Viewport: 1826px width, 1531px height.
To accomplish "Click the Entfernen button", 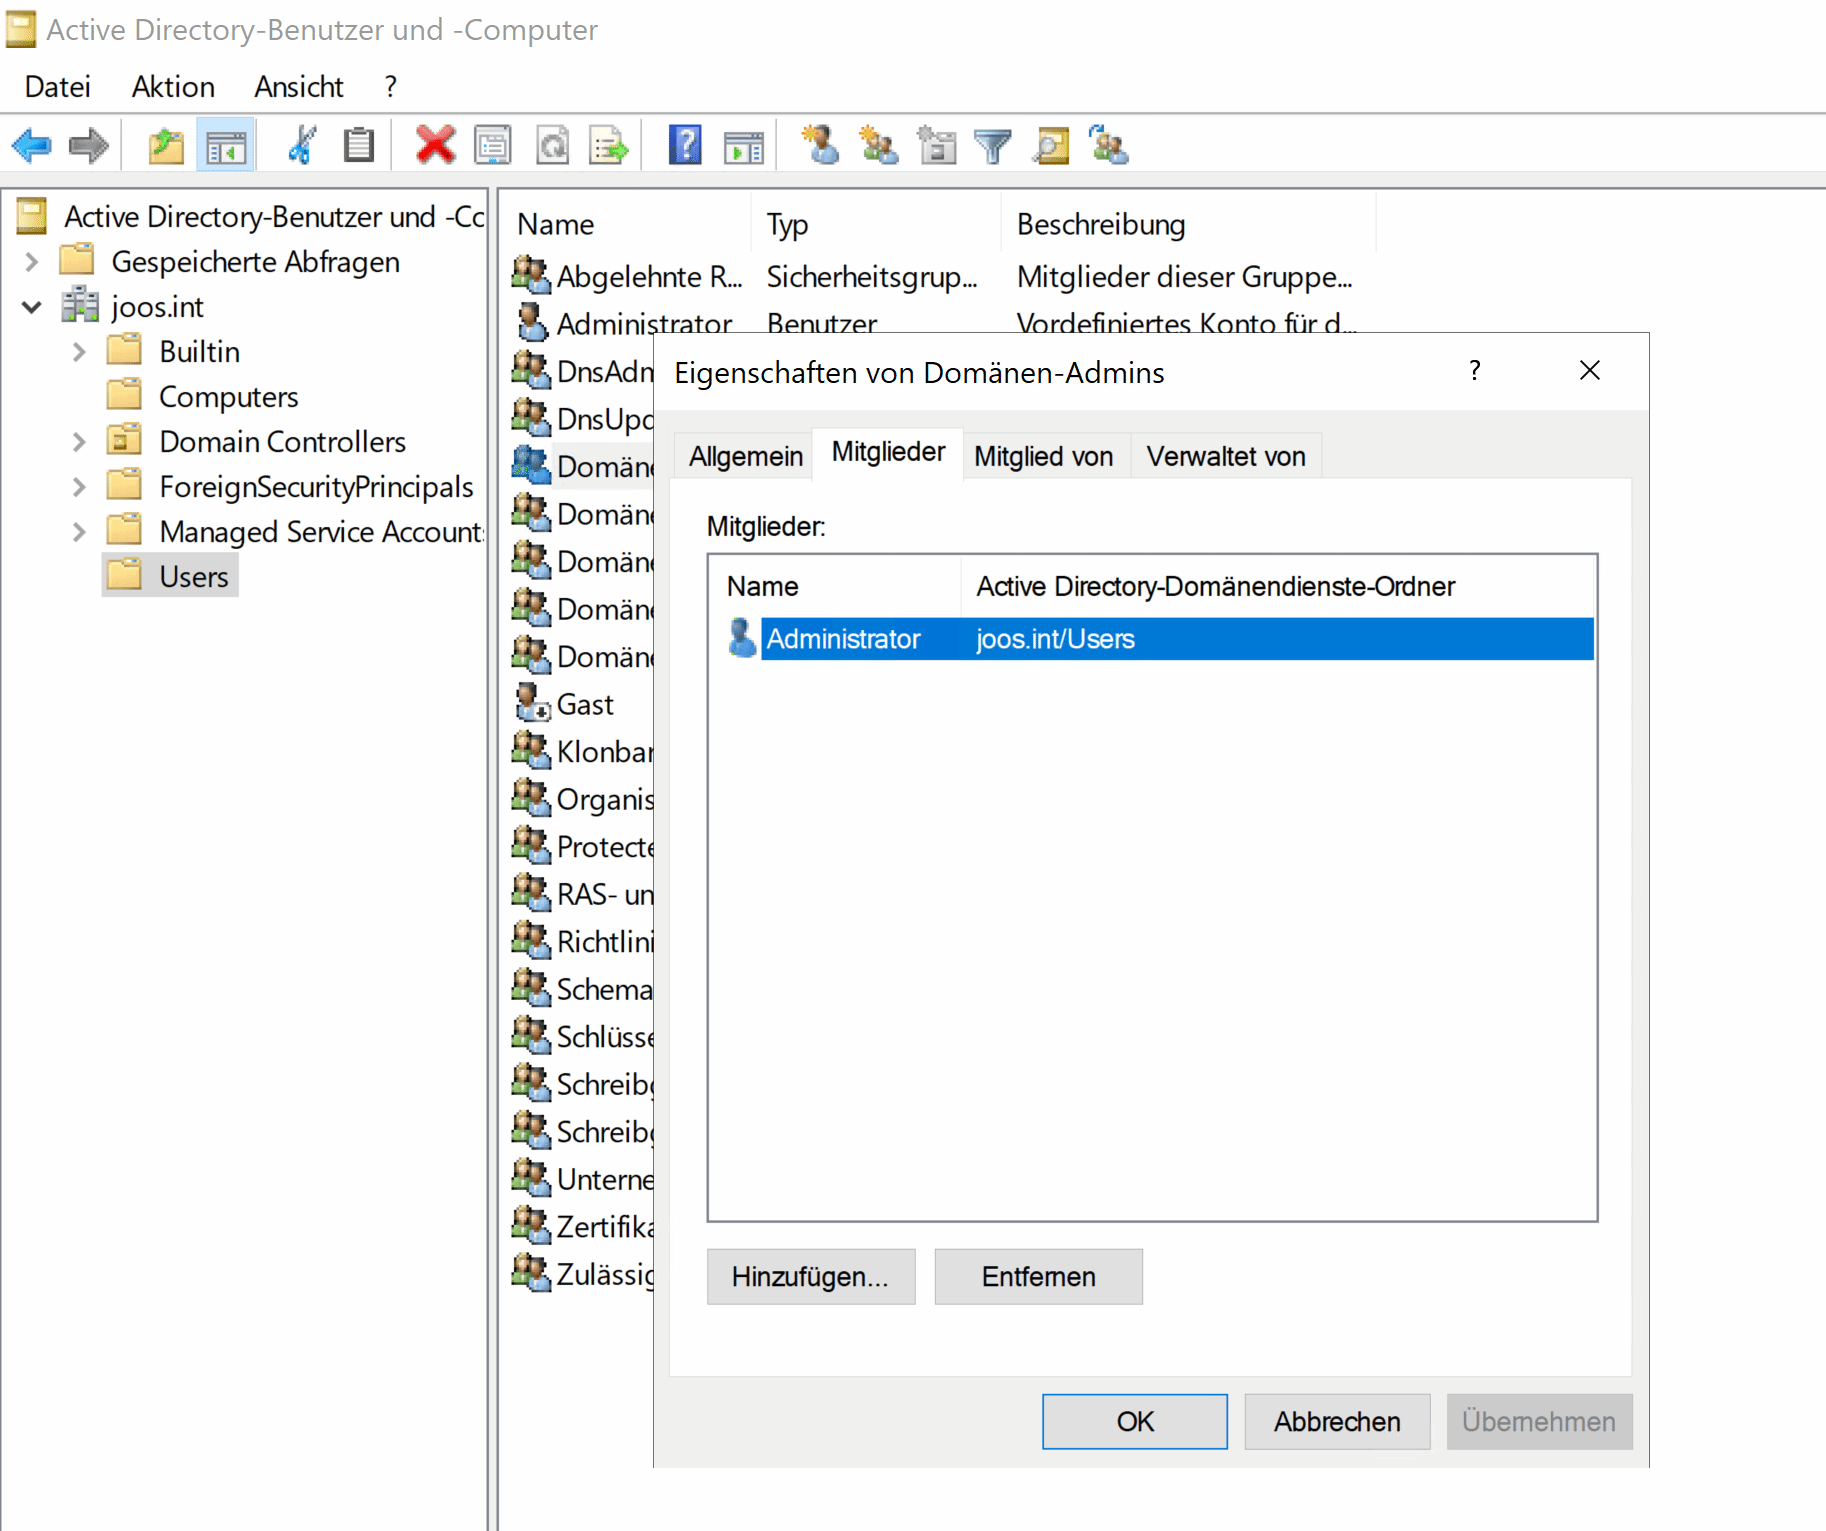I will coord(1038,1277).
